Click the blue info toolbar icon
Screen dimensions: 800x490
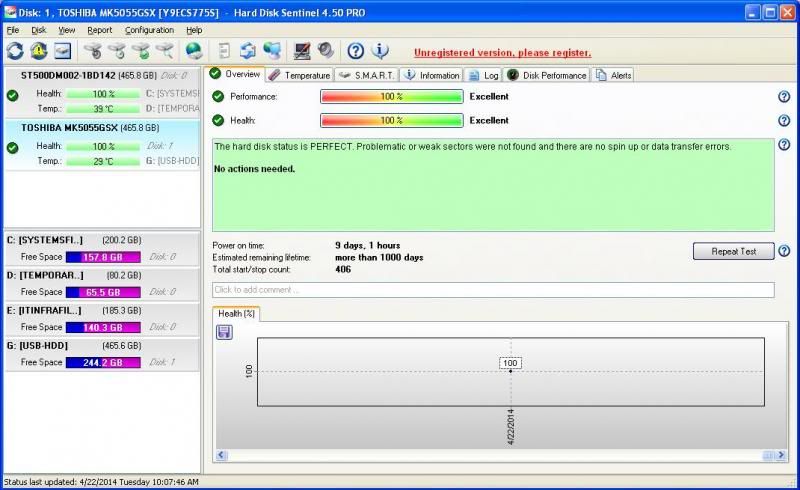point(380,51)
